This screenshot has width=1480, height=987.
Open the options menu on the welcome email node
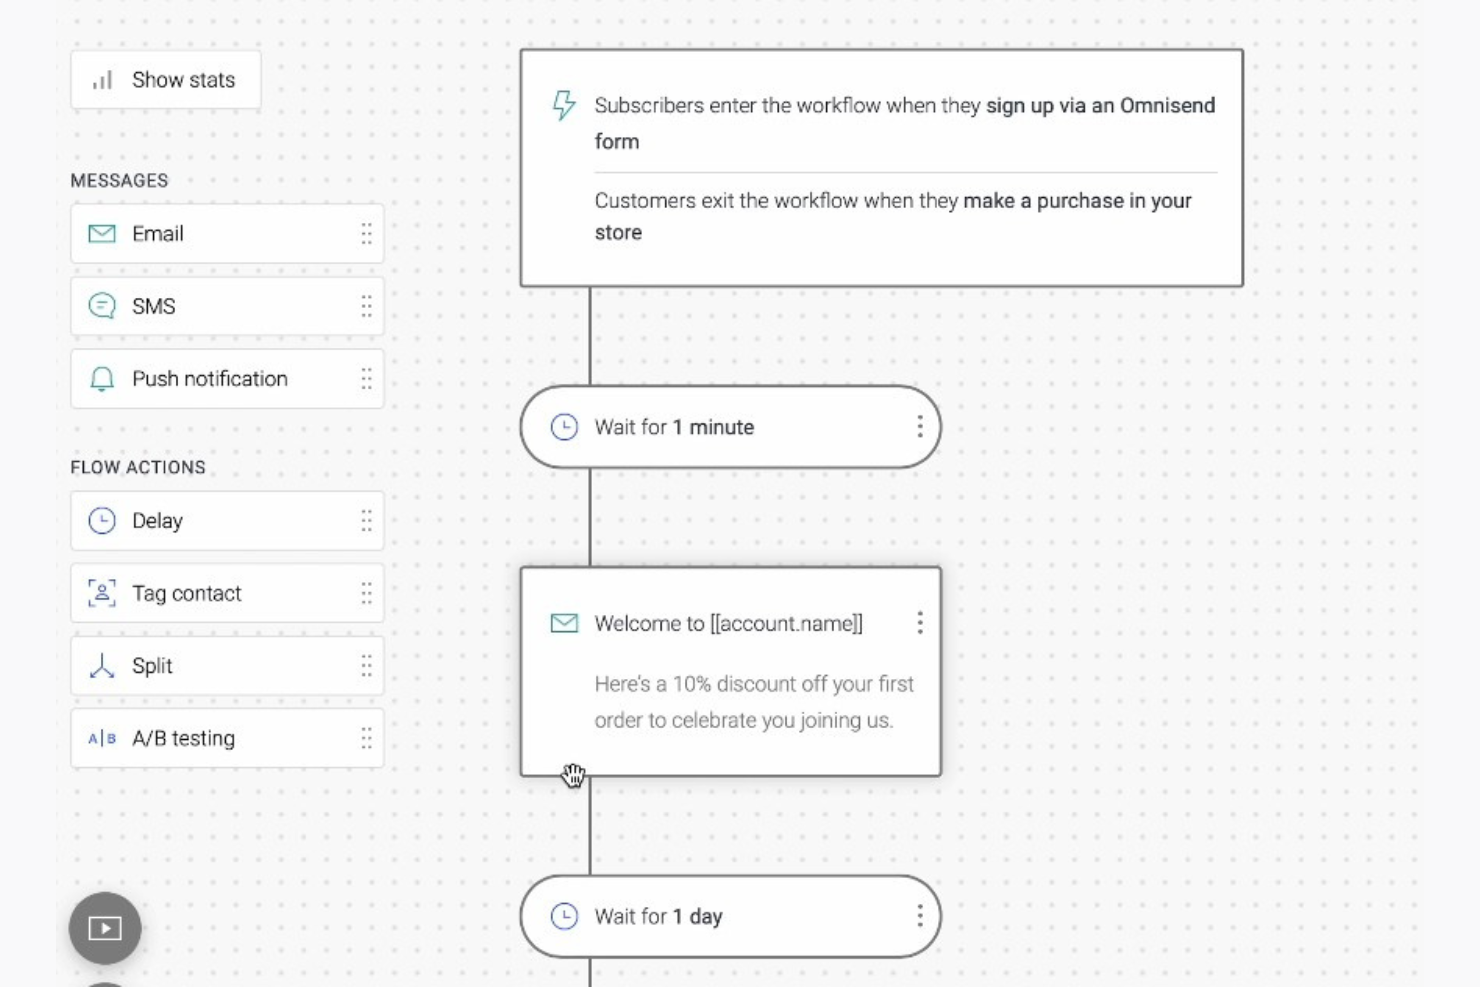[919, 622]
